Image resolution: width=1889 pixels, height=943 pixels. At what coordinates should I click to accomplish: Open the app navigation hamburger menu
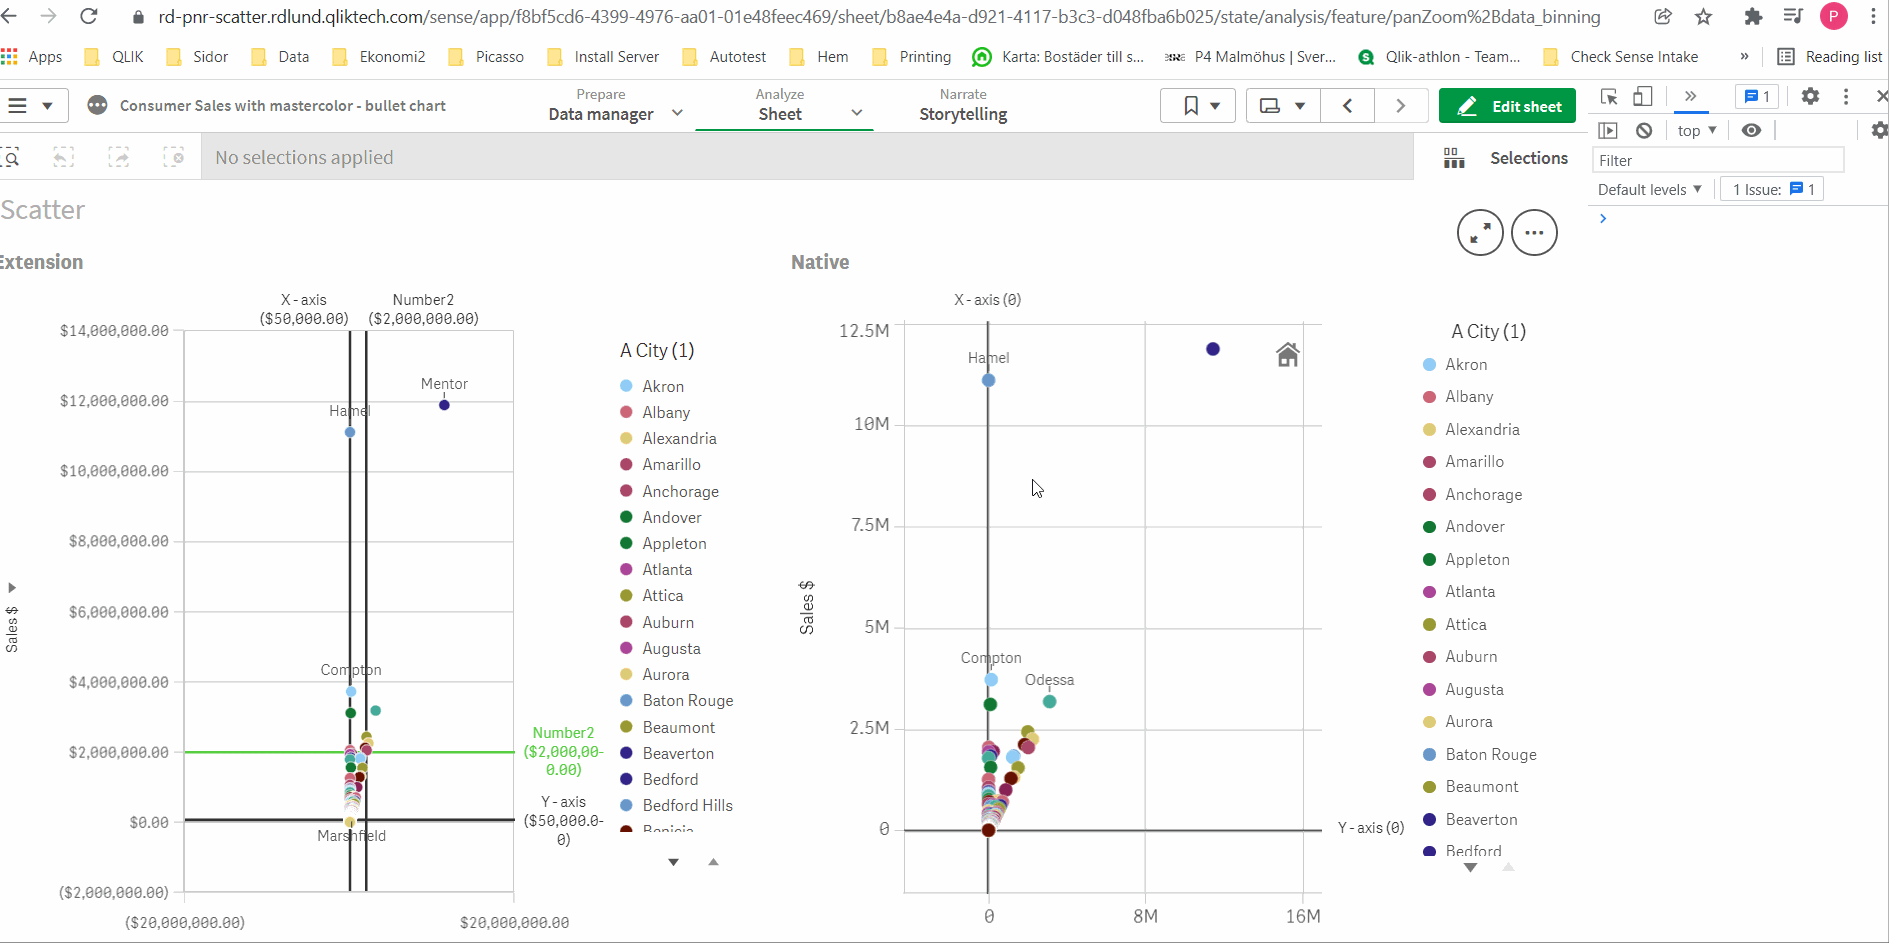pos(34,105)
